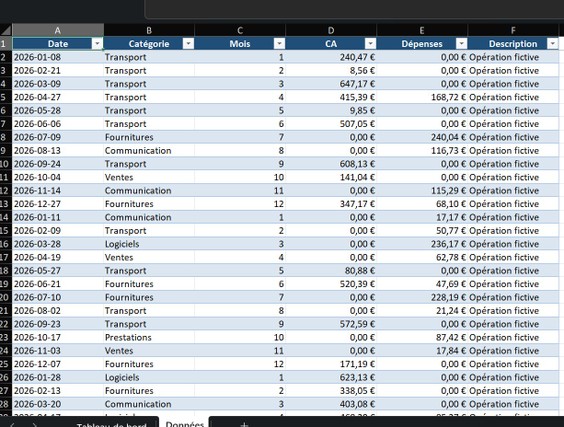
Task: Select the Données sheet tab
Action: (x=185, y=424)
